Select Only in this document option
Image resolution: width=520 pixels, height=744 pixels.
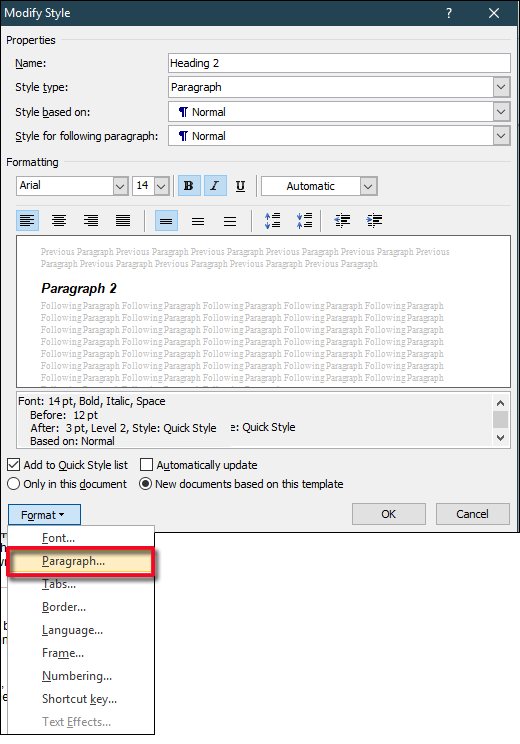[14, 484]
